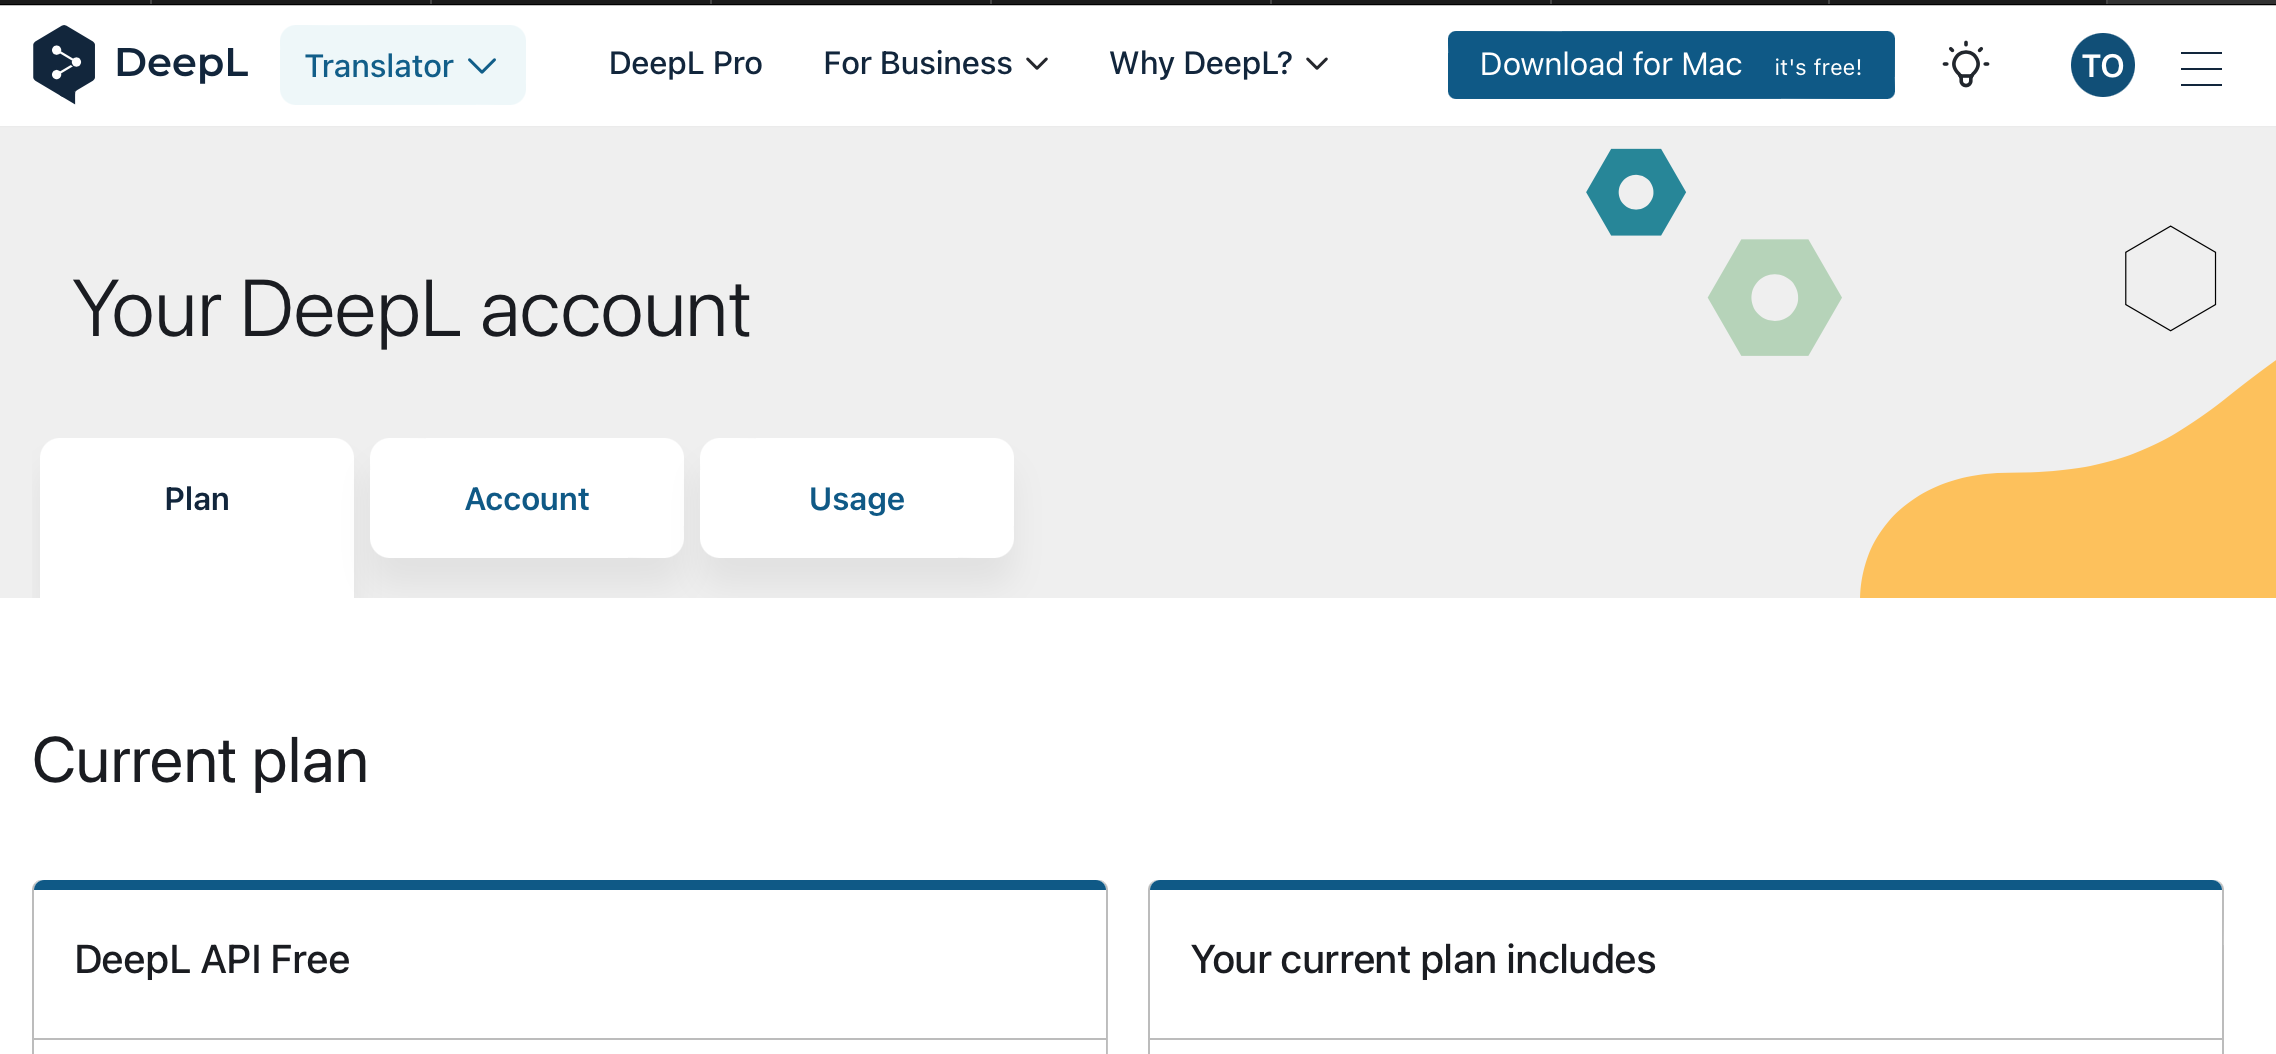Click the outlined empty hexagon shape
Image resolution: width=2276 pixels, height=1054 pixels.
click(2170, 278)
